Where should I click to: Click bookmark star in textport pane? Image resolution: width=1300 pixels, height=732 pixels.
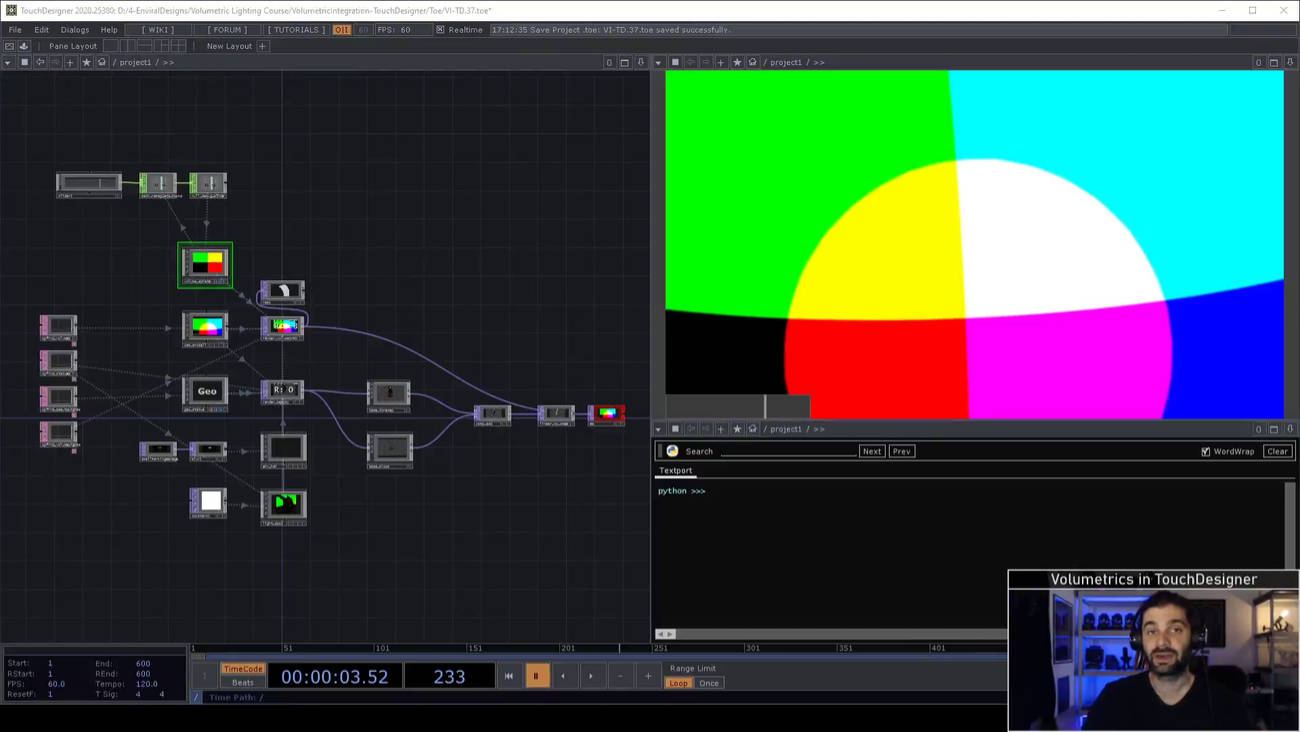[737, 429]
